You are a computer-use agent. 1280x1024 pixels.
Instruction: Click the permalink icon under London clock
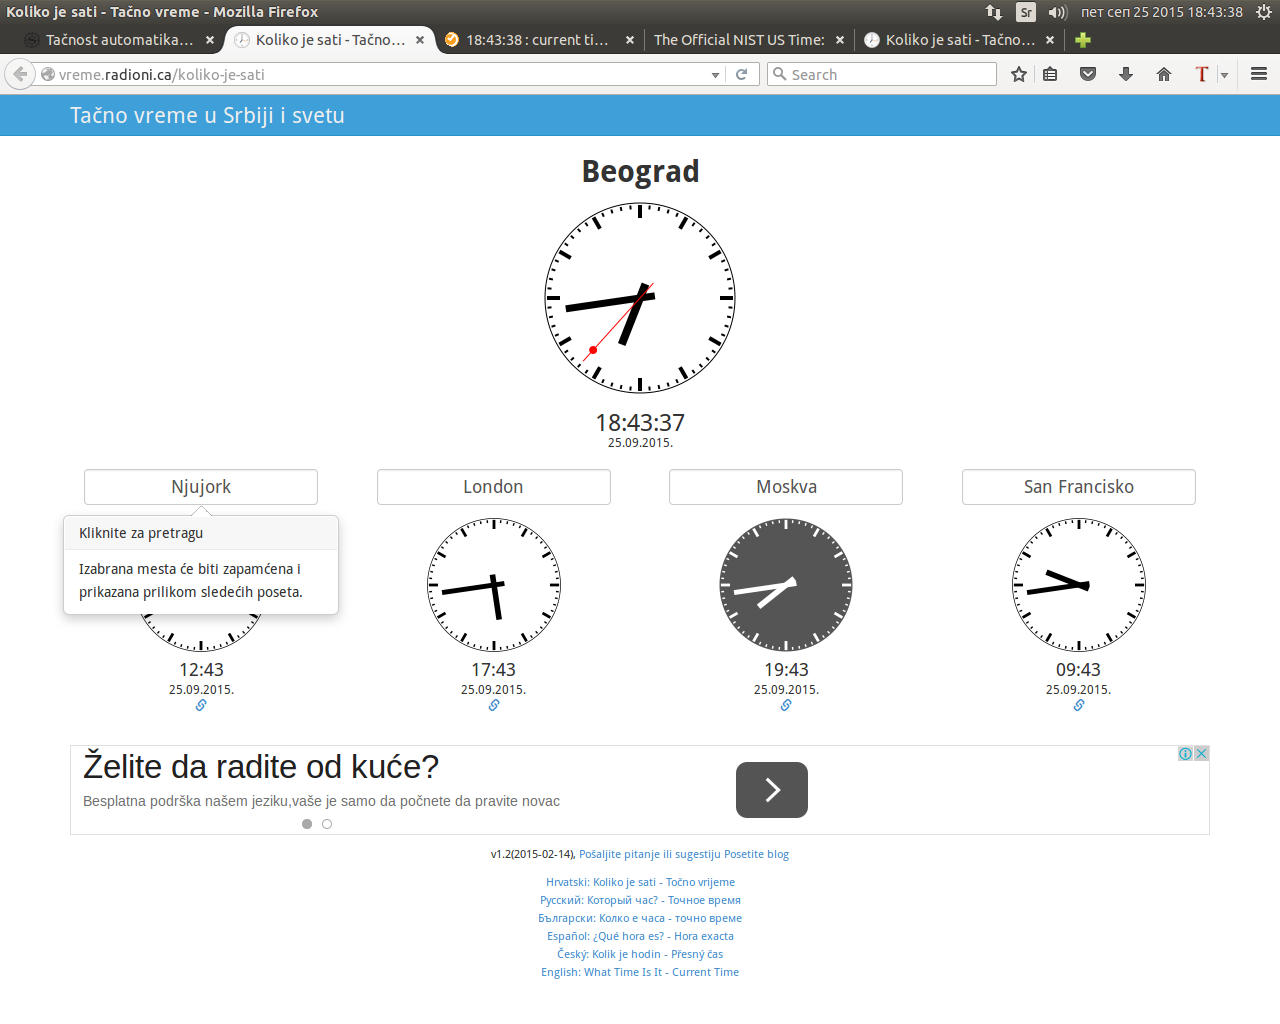click(x=494, y=705)
